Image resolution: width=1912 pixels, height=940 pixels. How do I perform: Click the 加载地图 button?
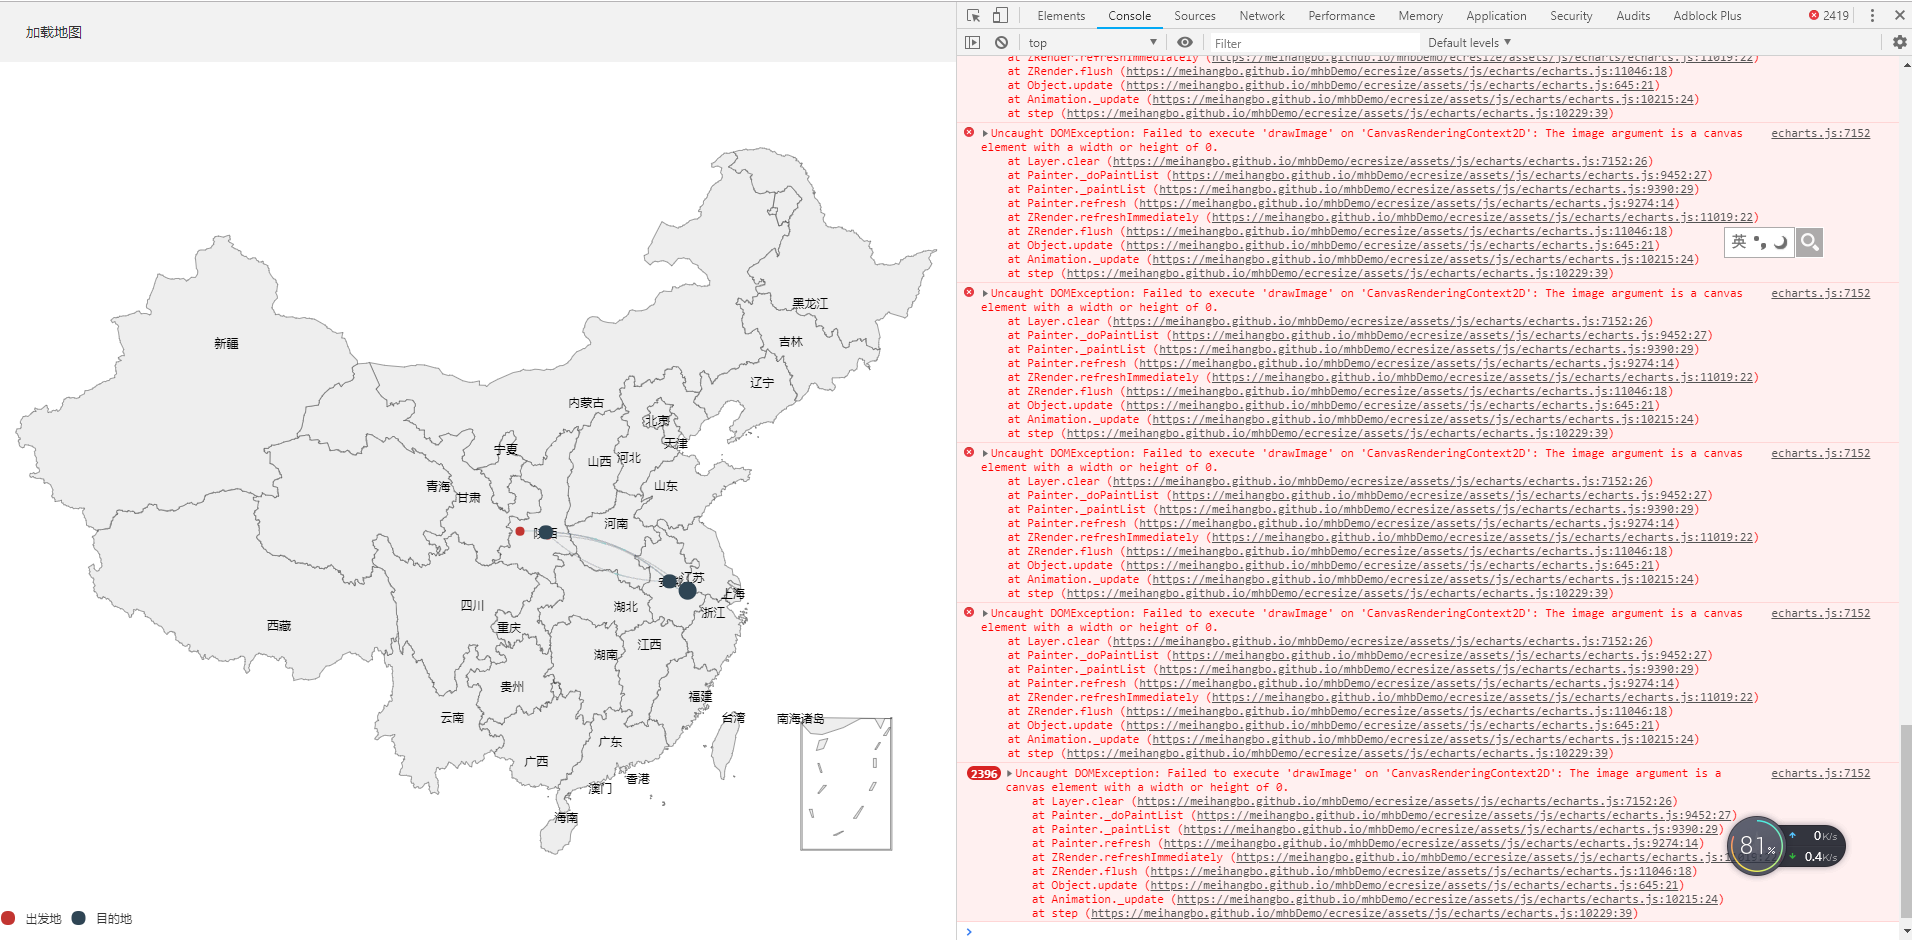point(54,32)
